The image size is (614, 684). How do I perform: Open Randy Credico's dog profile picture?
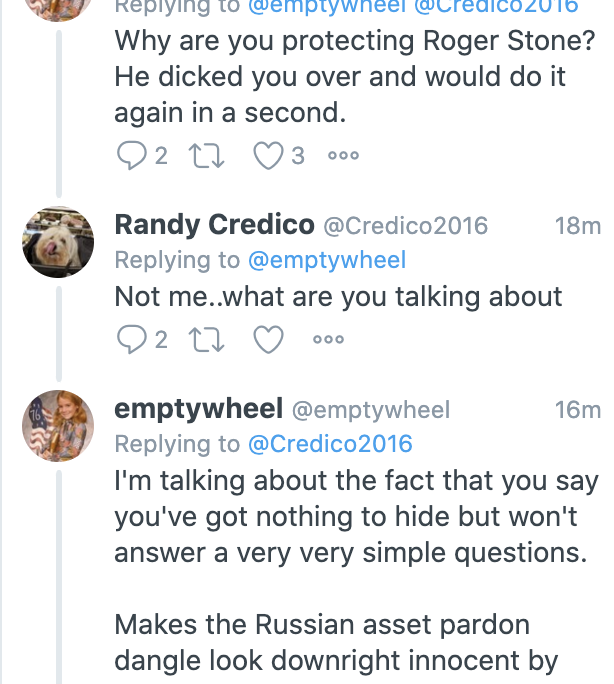(x=58, y=241)
